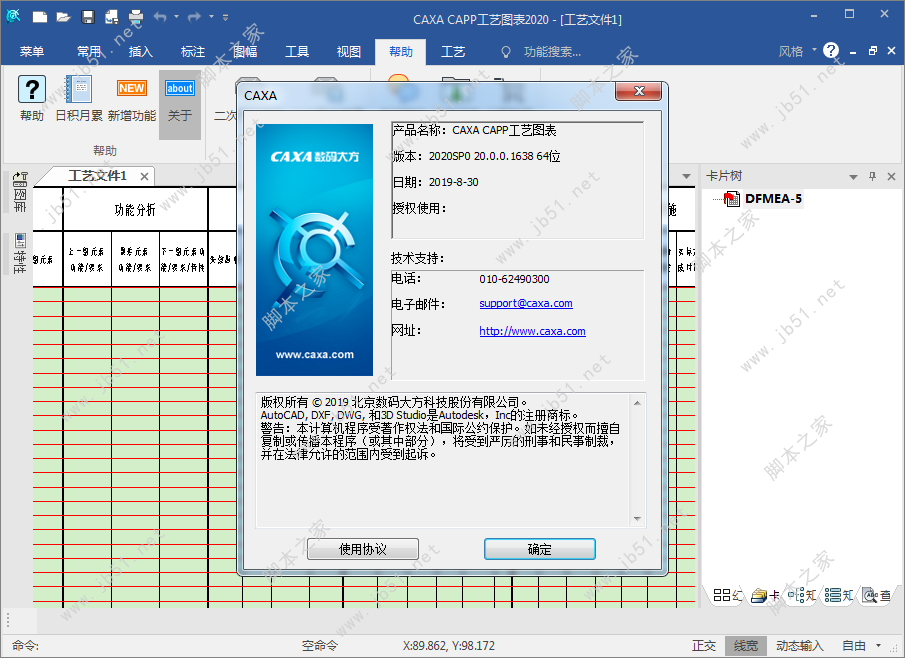Click the 使用协议 button
The image size is (905, 658).
(362, 549)
